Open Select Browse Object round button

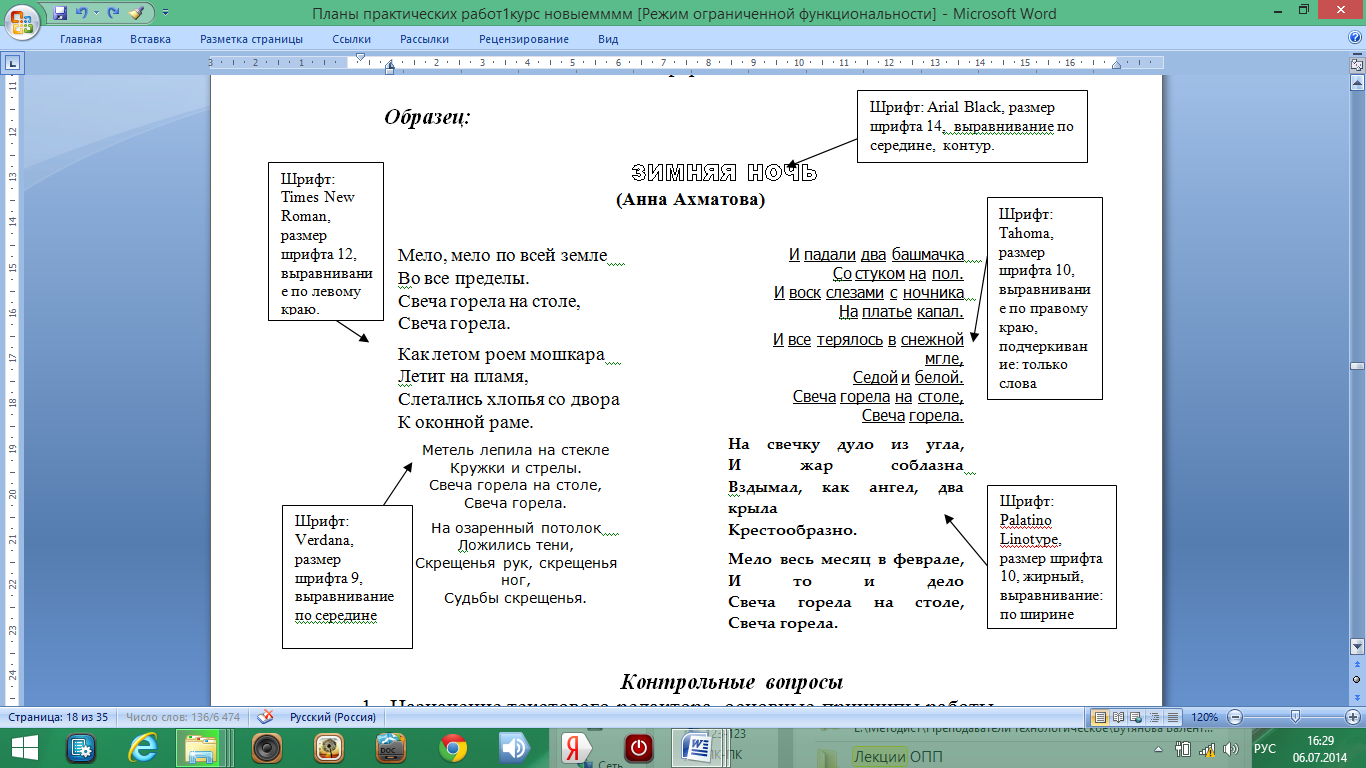click(1357, 679)
